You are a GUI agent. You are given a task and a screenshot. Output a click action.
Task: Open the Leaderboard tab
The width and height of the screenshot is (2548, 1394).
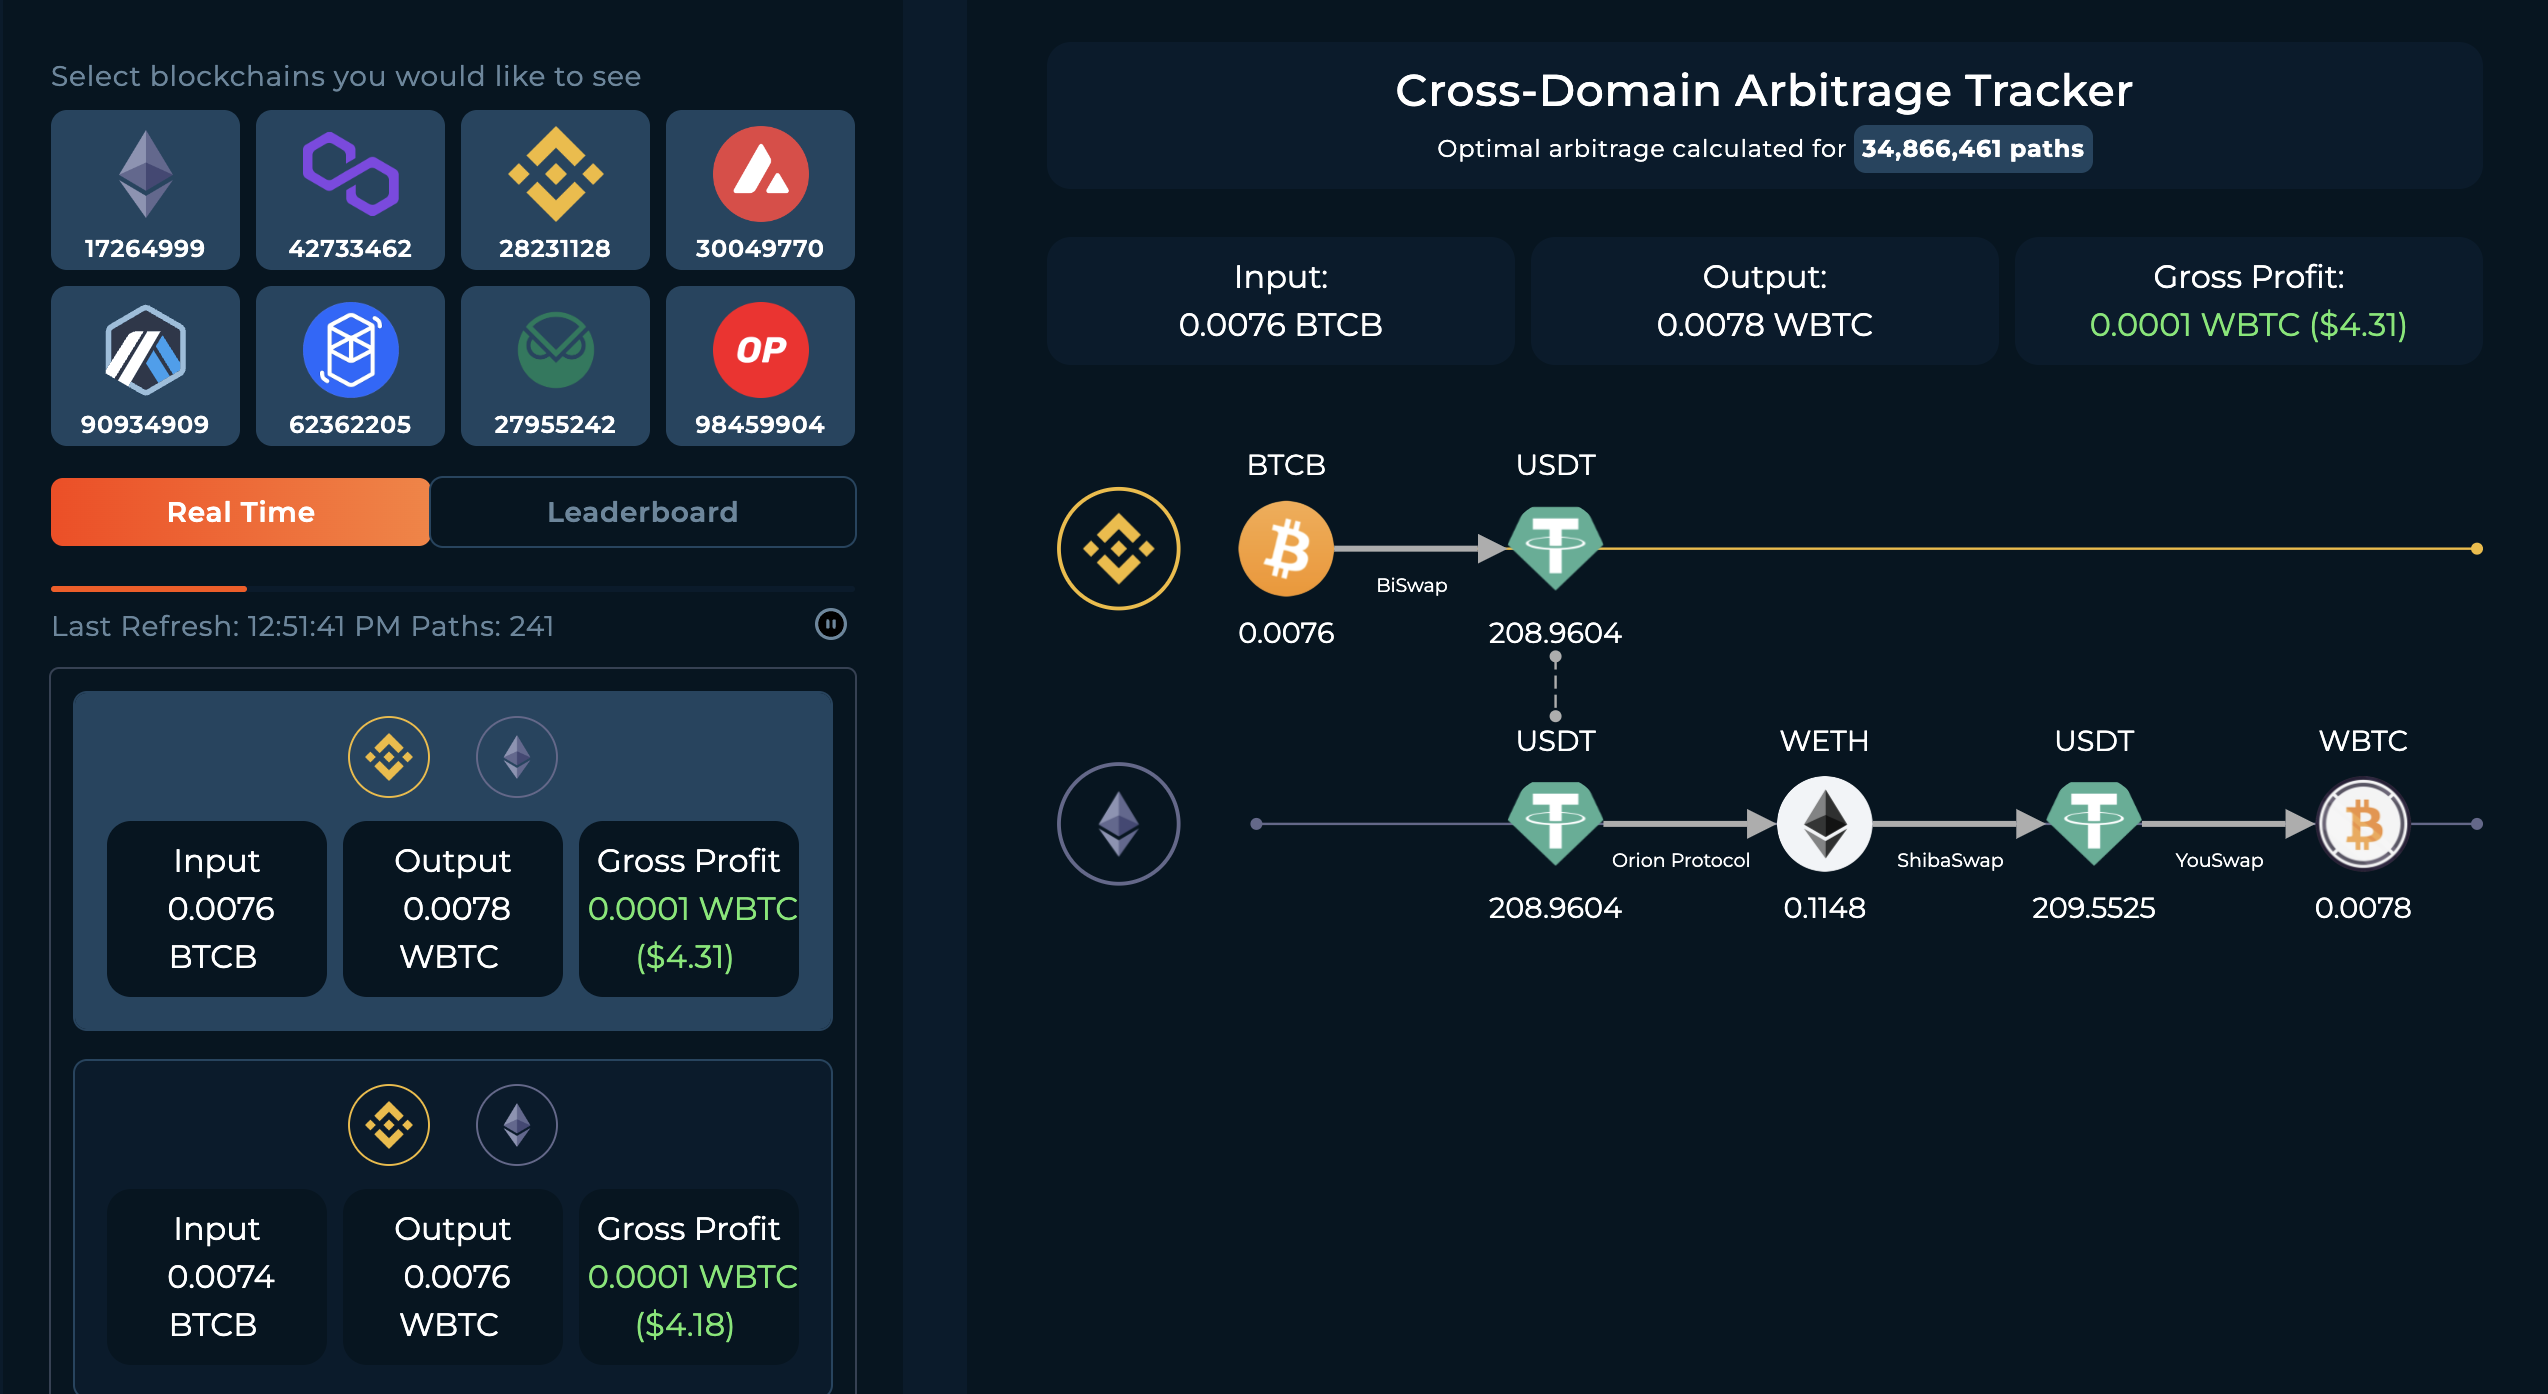[x=643, y=512]
